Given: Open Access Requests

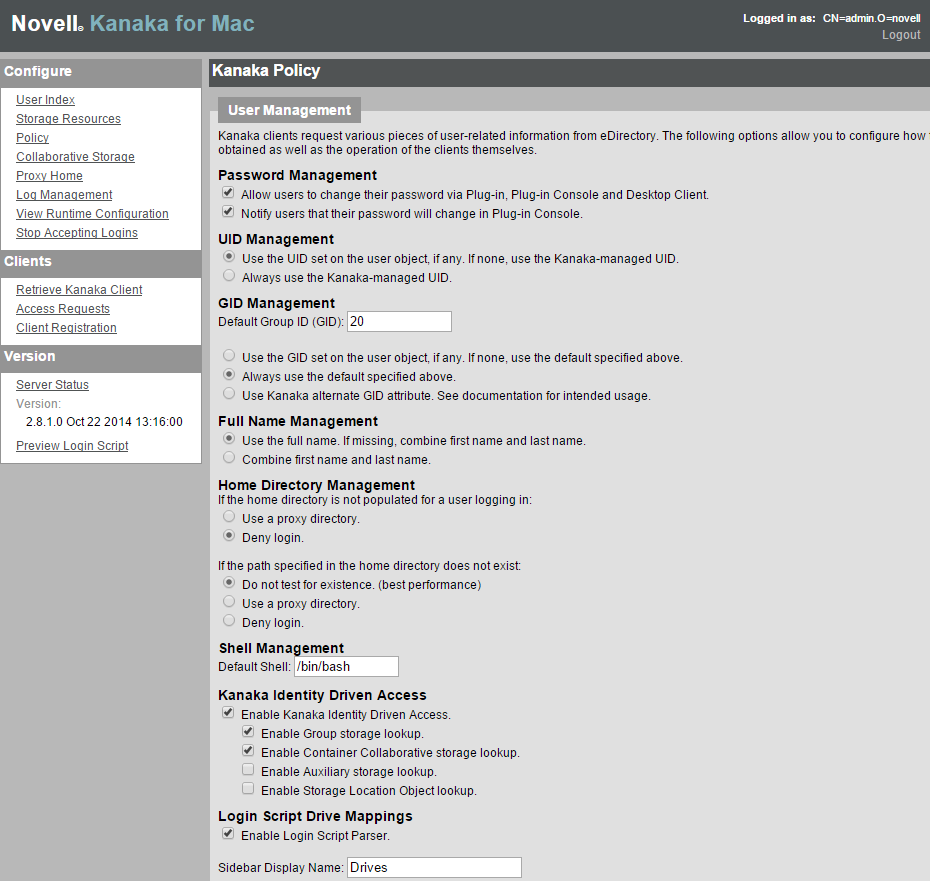Looking at the screenshot, I should (63, 308).
